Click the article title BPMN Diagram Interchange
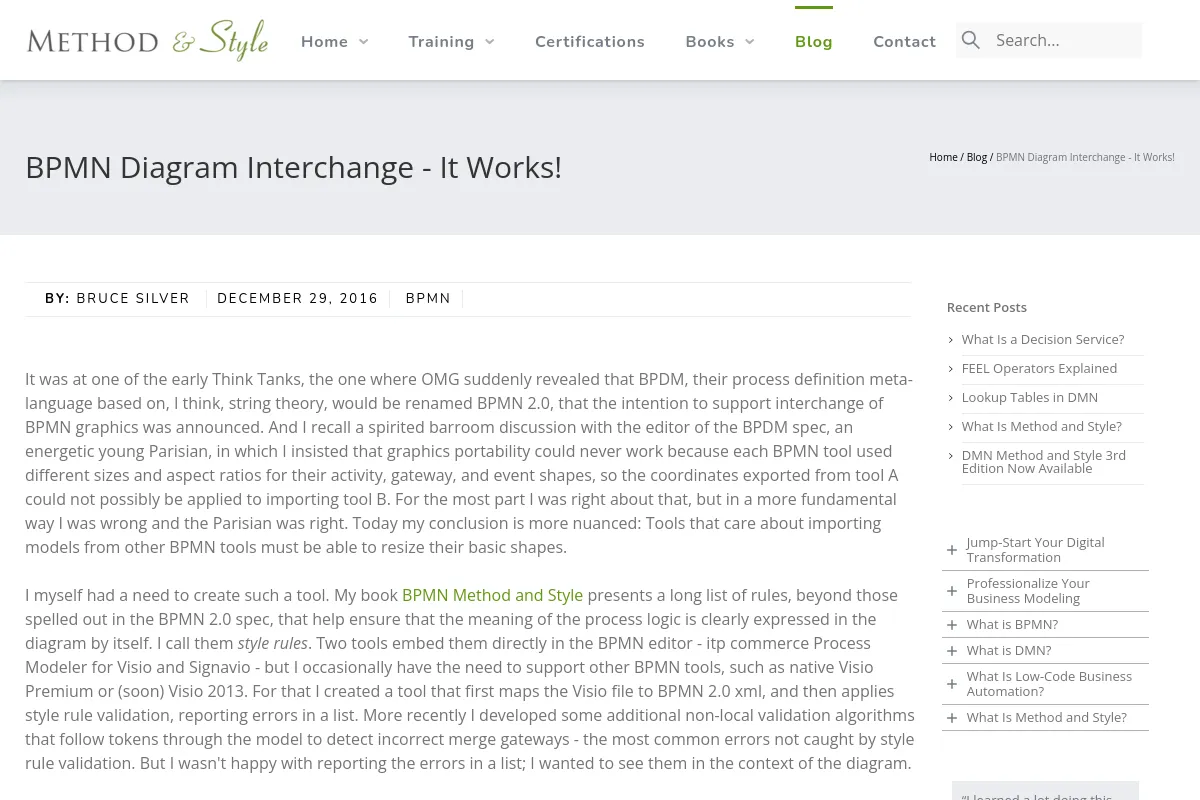Image resolution: width=1200 pixels, height=800 pixels. pyautogui.click(x=293, y=167)
